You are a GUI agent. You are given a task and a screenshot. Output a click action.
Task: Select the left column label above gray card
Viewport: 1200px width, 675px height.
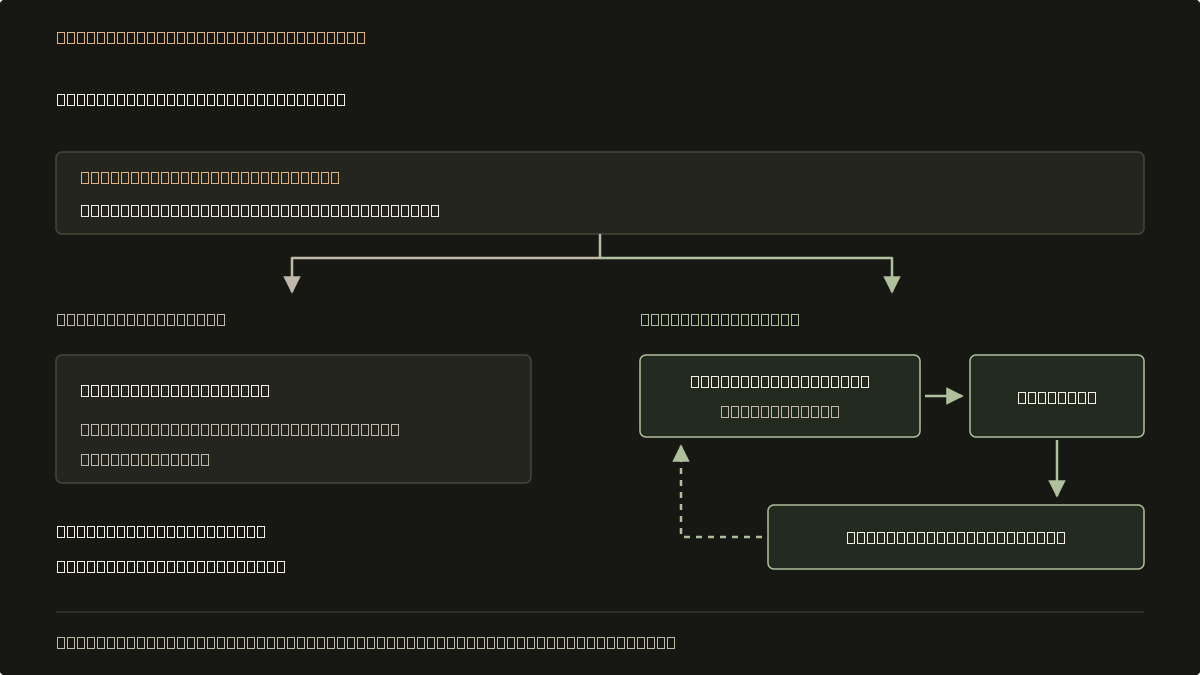click(x=141, y=319)
